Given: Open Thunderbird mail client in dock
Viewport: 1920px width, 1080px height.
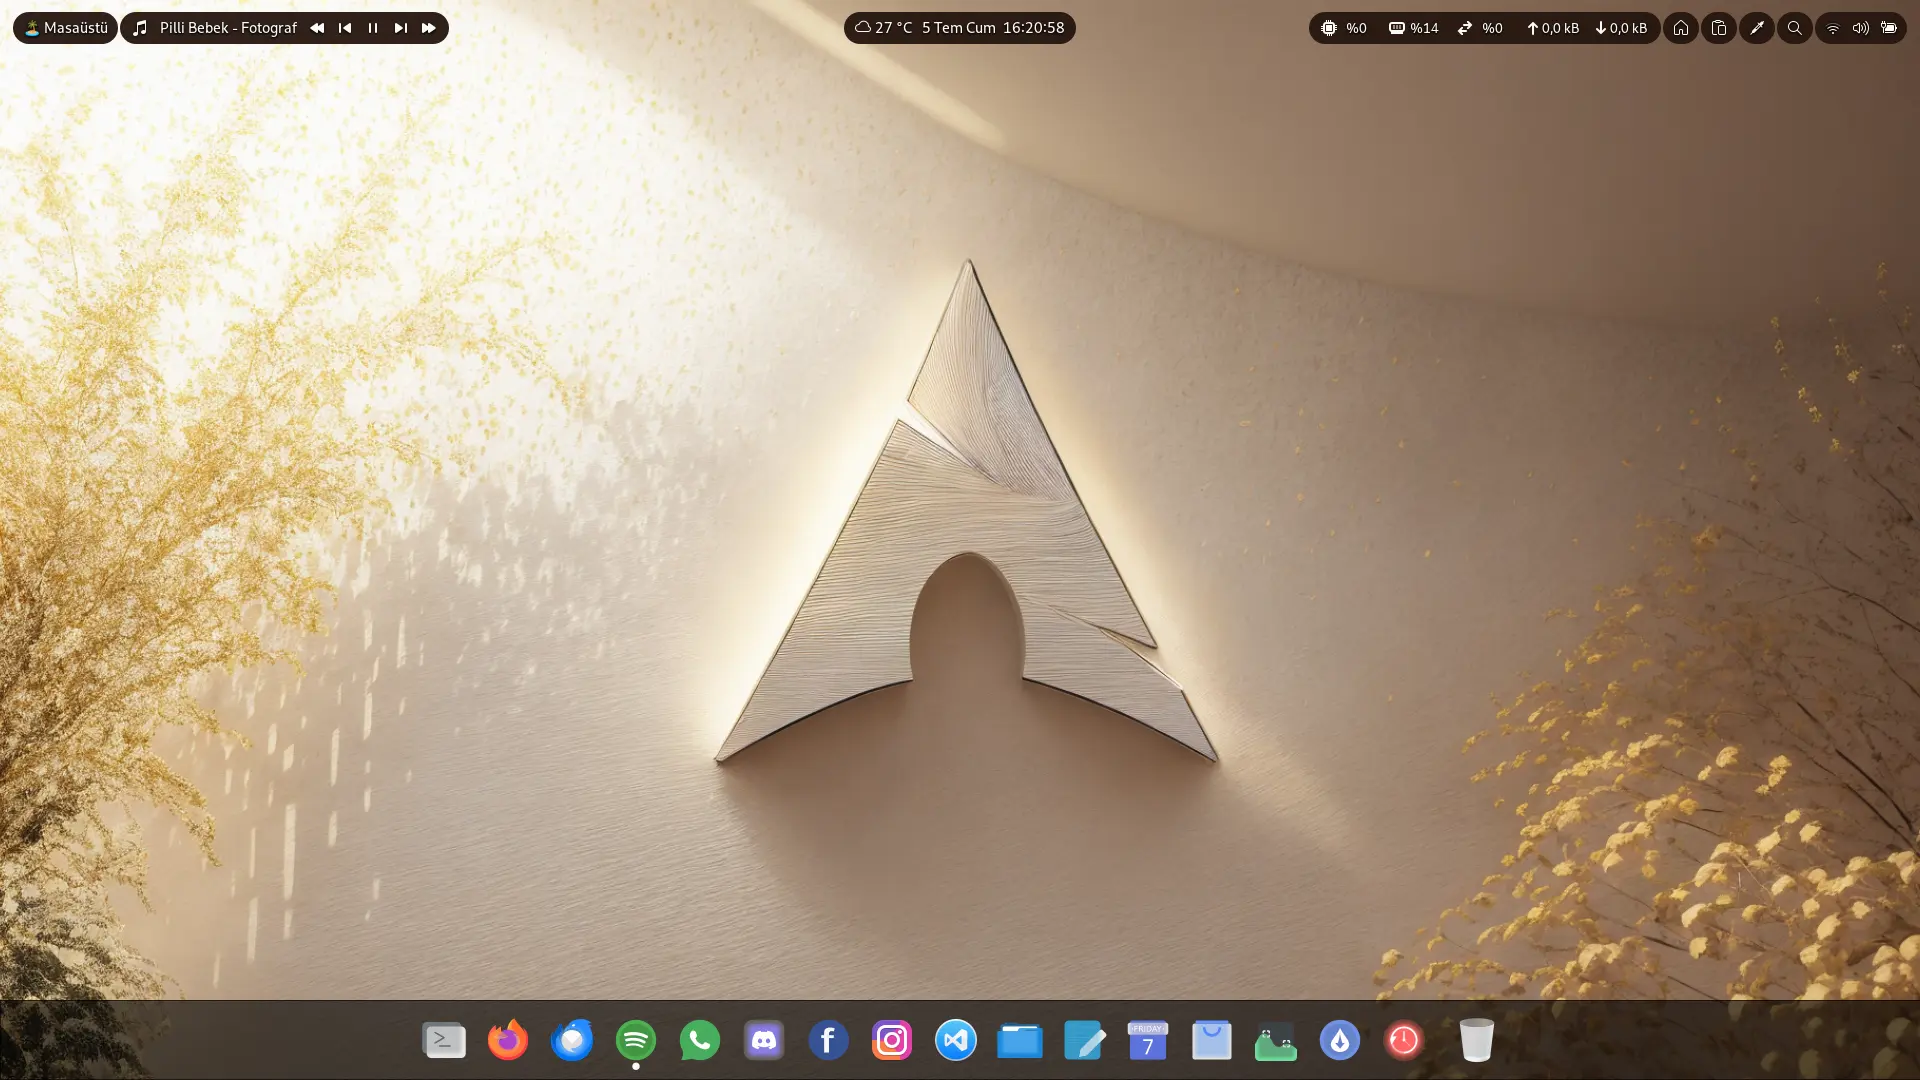Looking at the screenshot, I should tap(572, 1041).
